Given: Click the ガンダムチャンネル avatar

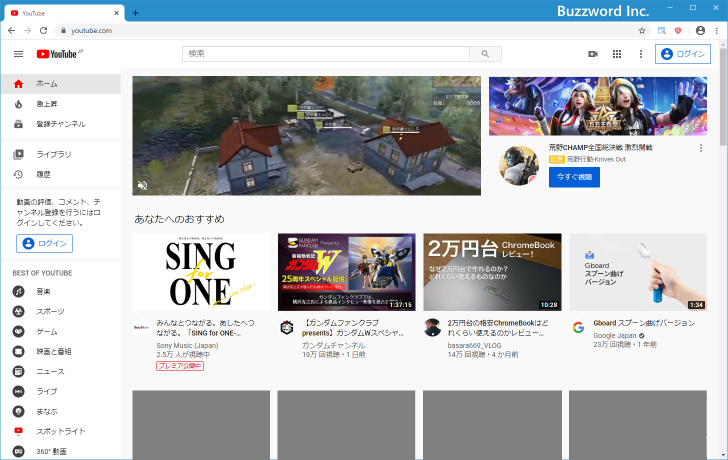Looking at the screenshot, I should pyautogui.click(x=287, y=328).
